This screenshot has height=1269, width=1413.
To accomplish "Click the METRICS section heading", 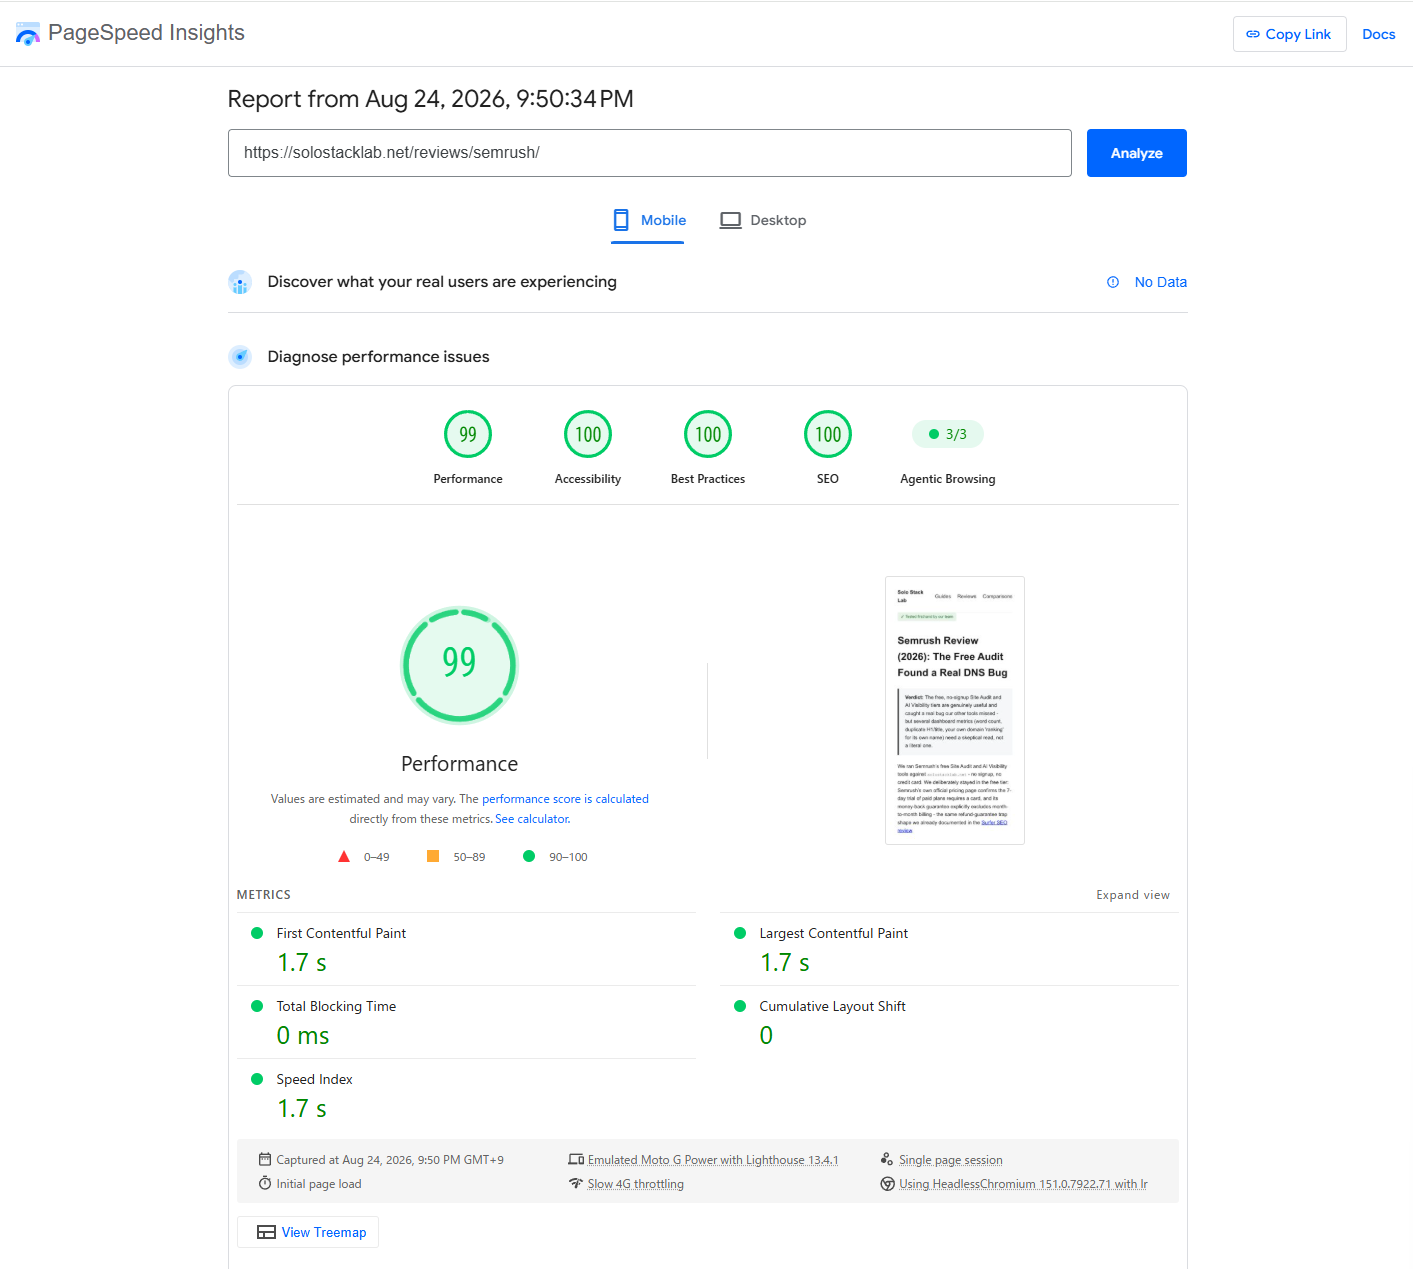I will pyautogui.click(x=264, y=895).
